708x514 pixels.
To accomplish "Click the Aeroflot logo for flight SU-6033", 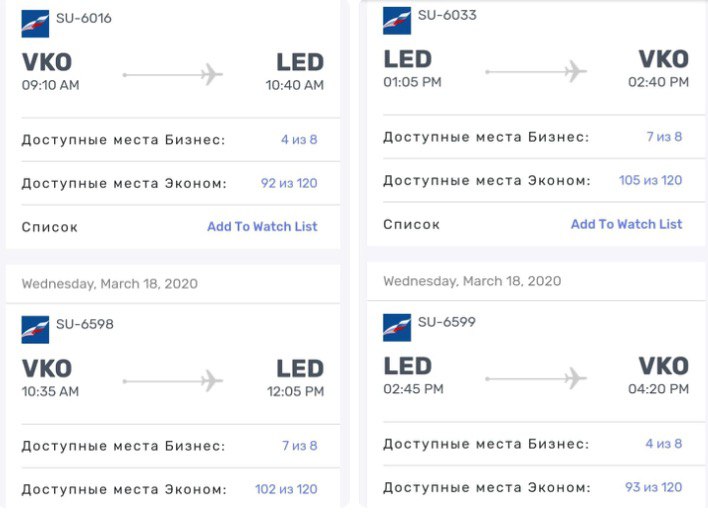I will pyautogui.click(x=397, y=21).
